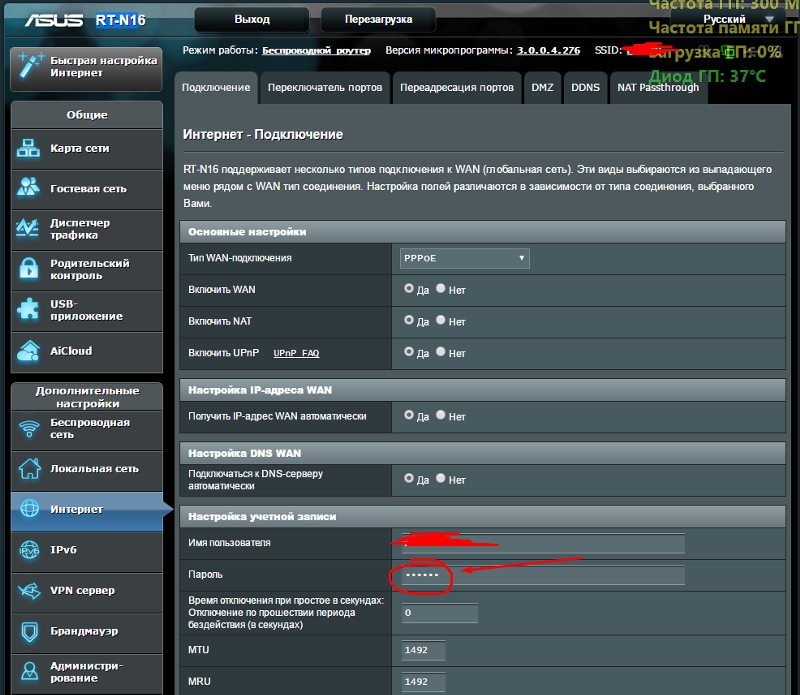This screenshot has width=800, height=695.
Task: Click the firmware version 3.0.0.4.276 link
Action: pyautogui.click(x=548, y=51)
